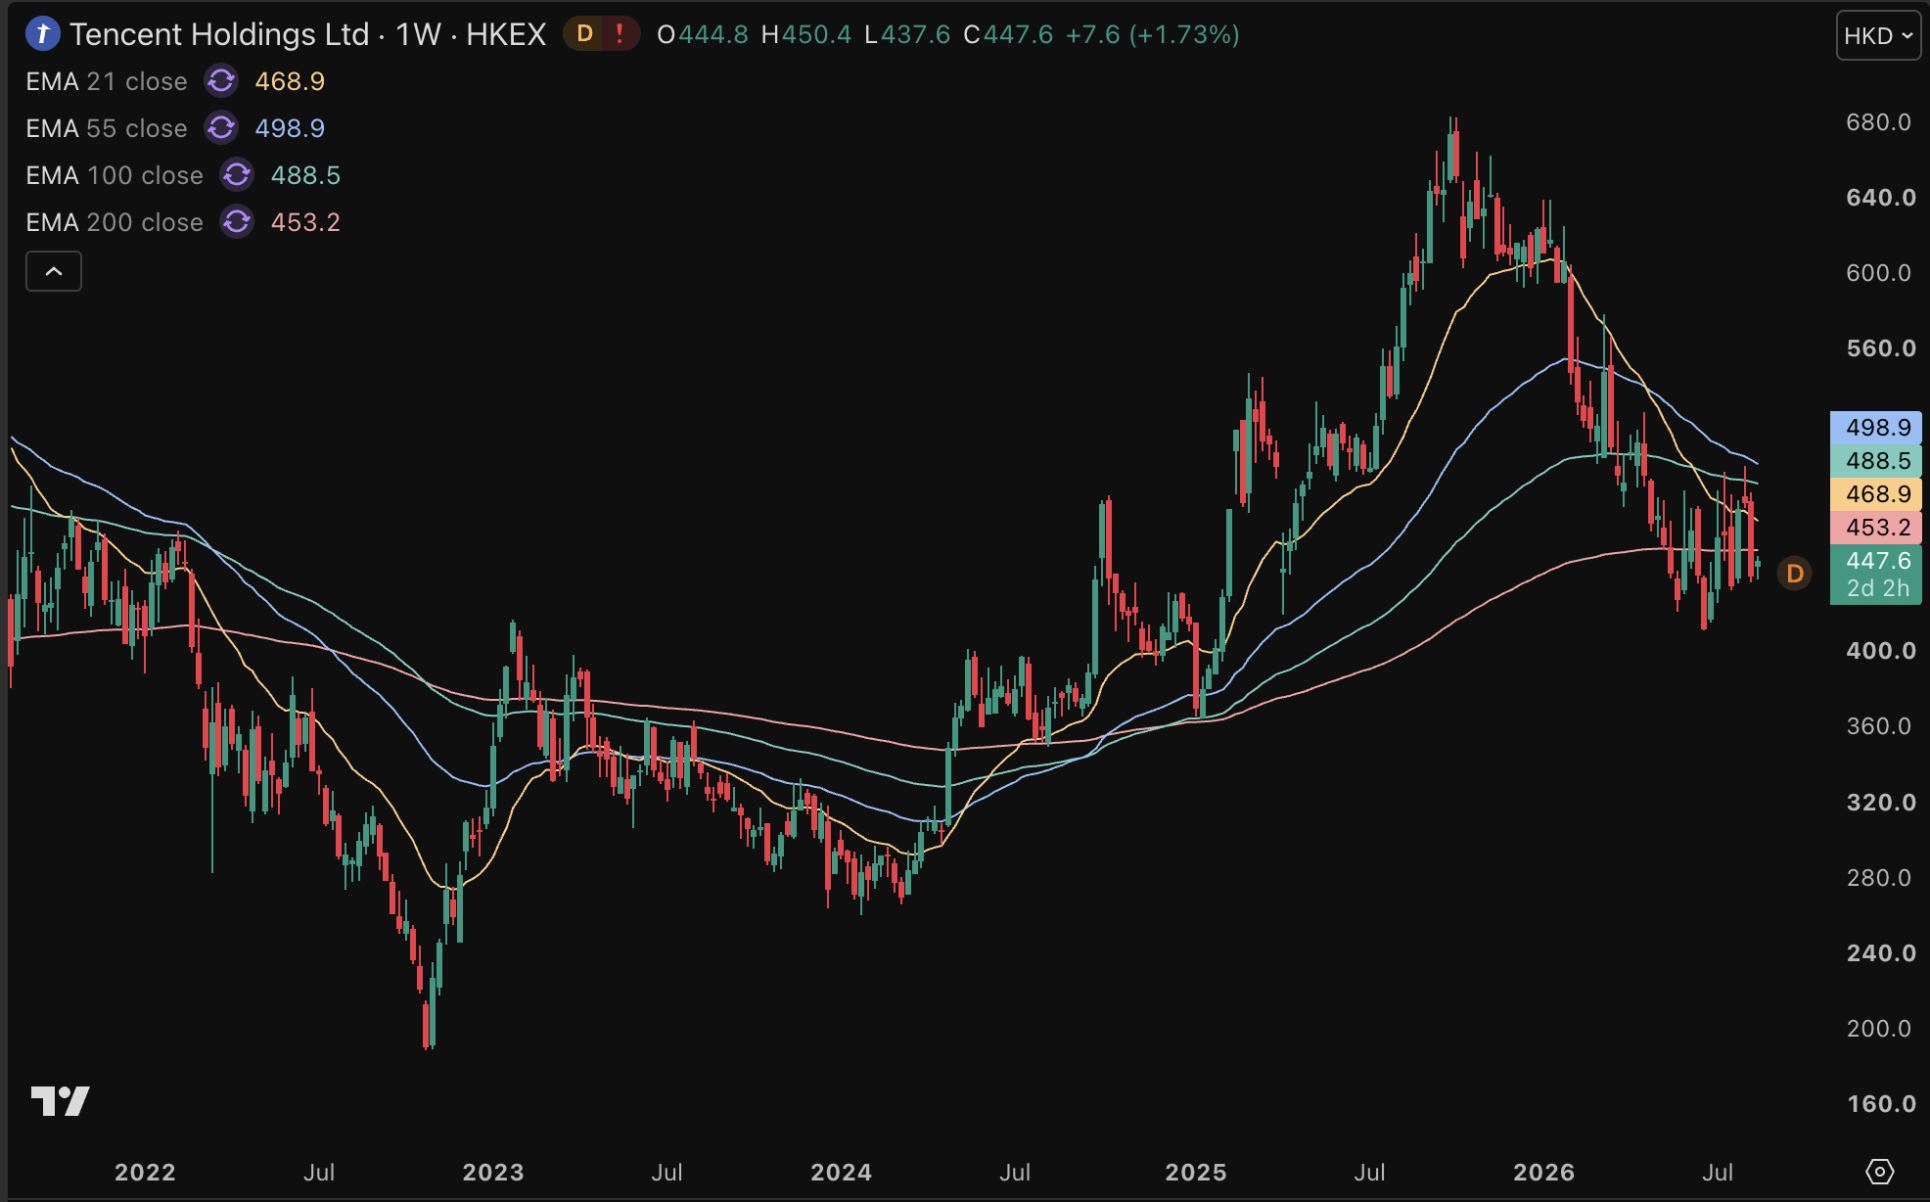The width and height of the screenshot is (1930, 1202).
Task: Click the refresh icon next to EMA 21
Action: pyautogui.click(x=221, y=81)
